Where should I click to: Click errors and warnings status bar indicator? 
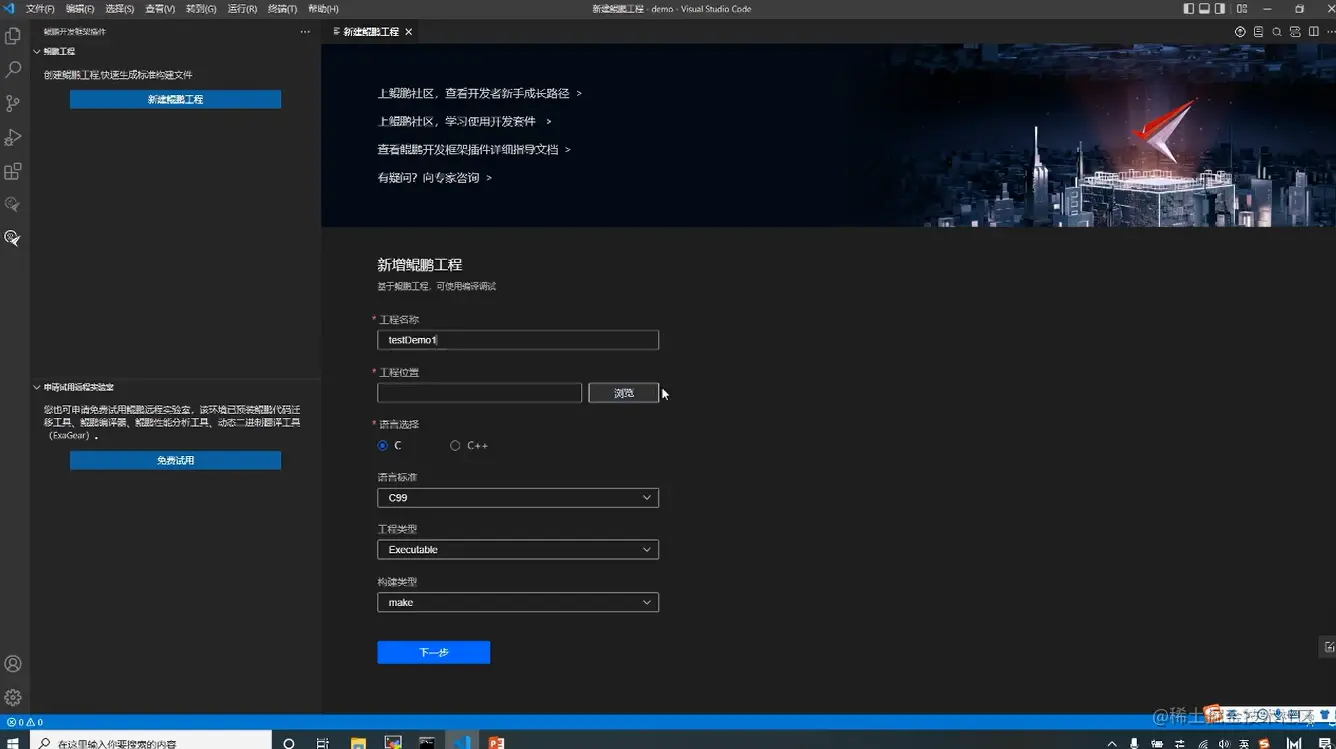click(24, 722)
